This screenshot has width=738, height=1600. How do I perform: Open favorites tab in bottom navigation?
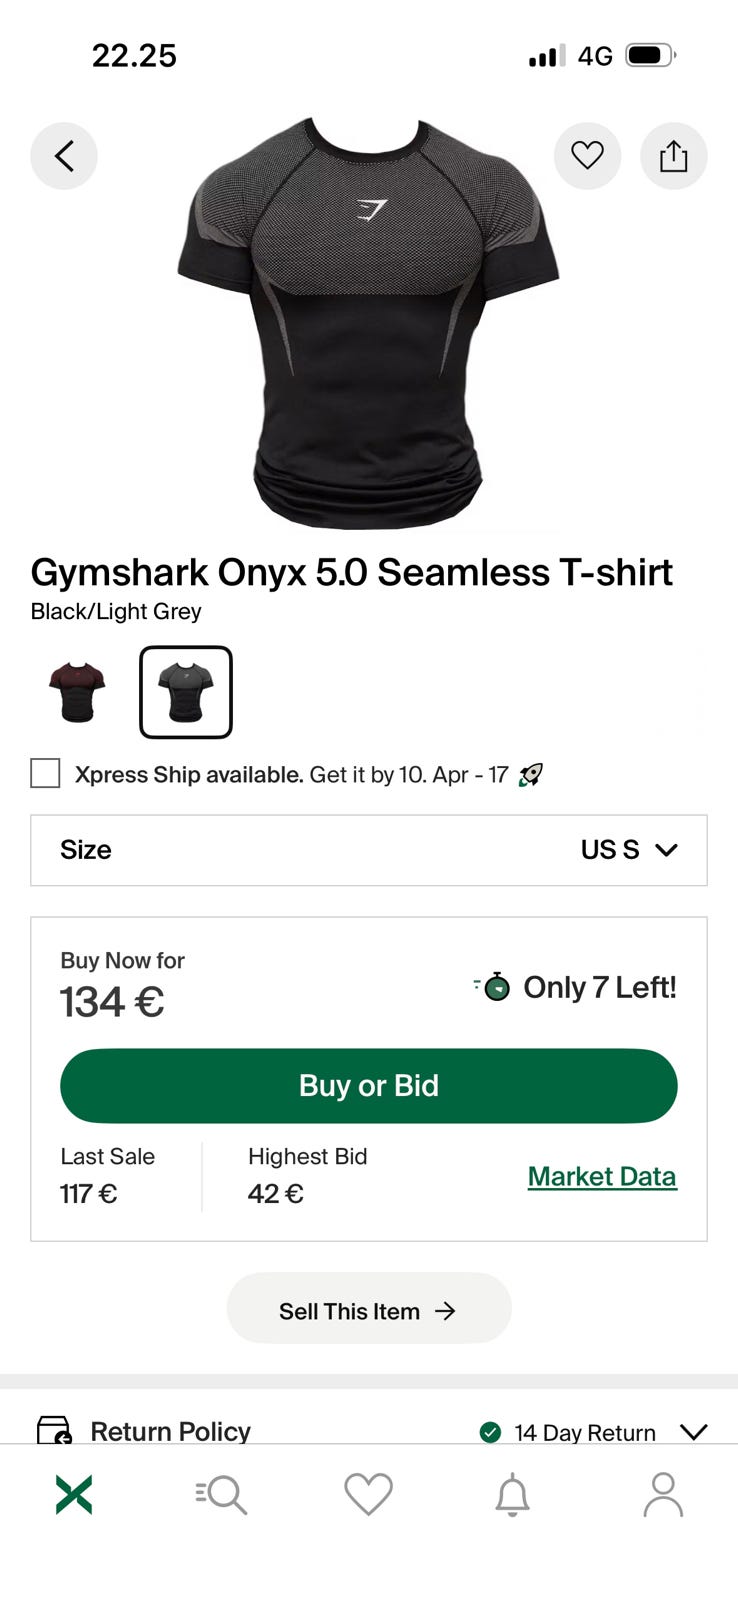click(x=368, y=1495)
